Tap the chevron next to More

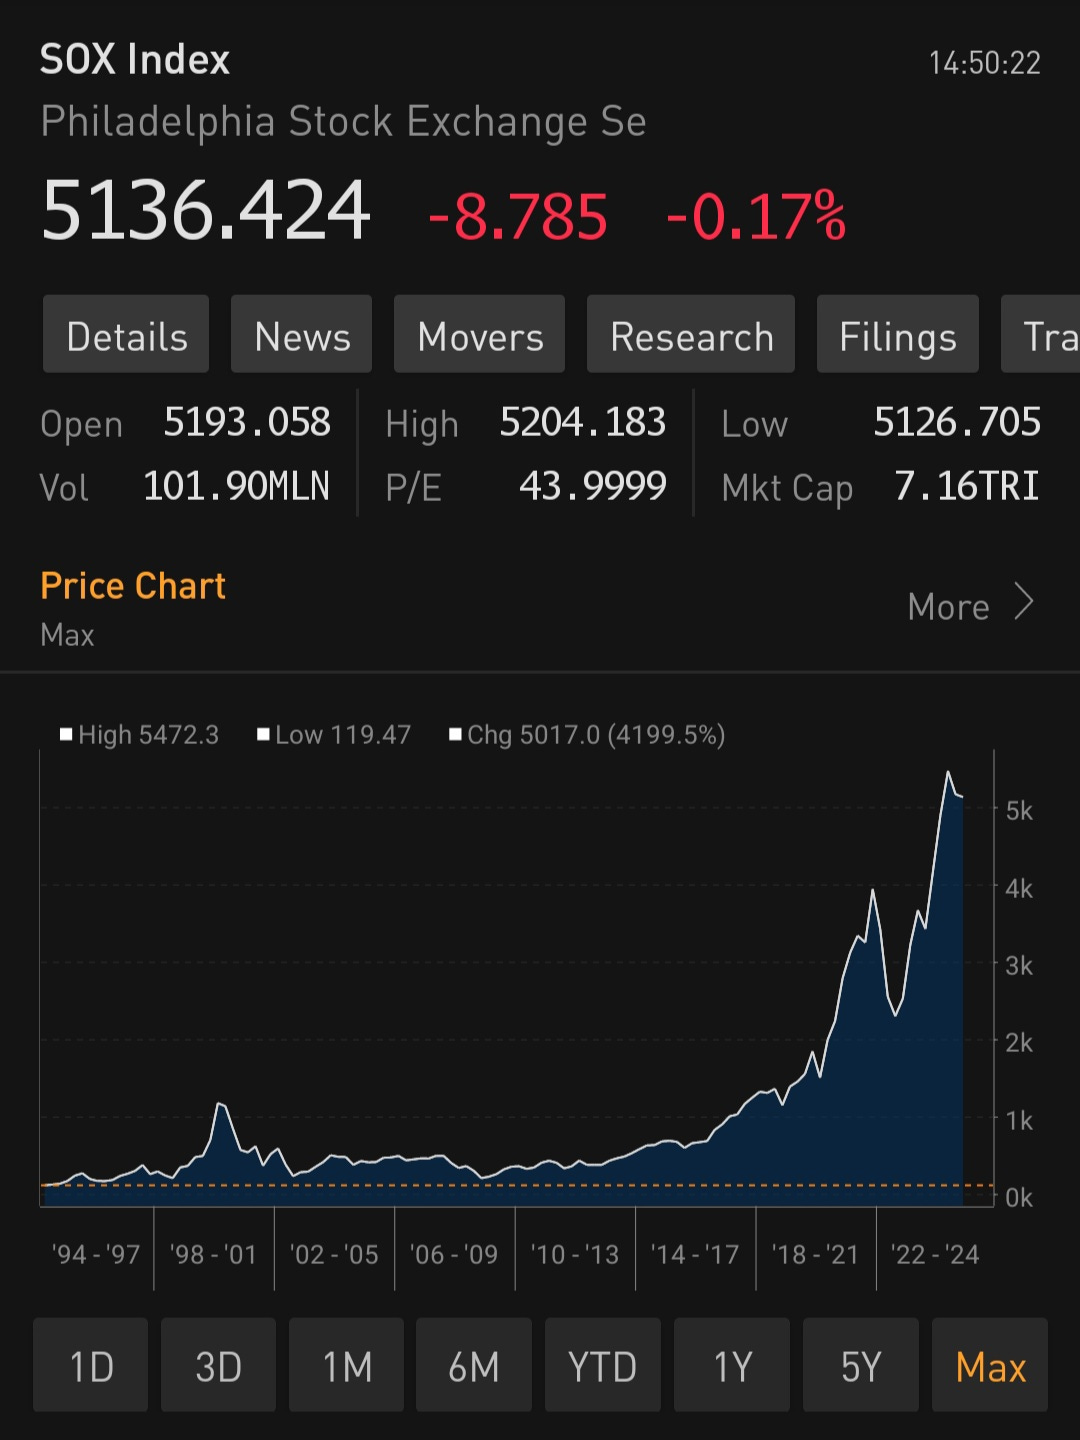1024,603
